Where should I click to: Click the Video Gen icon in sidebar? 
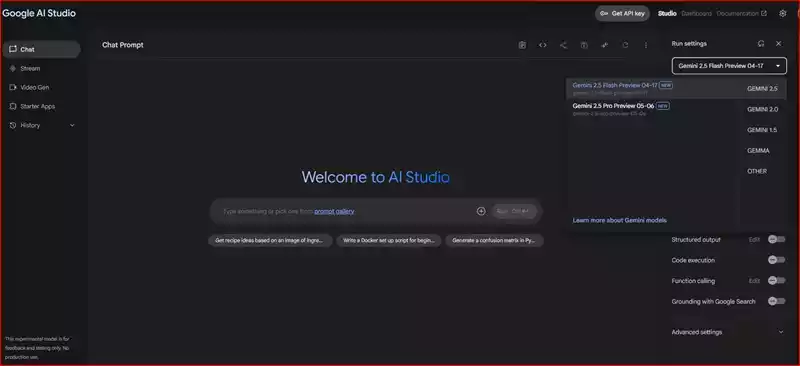pos(13,87)
